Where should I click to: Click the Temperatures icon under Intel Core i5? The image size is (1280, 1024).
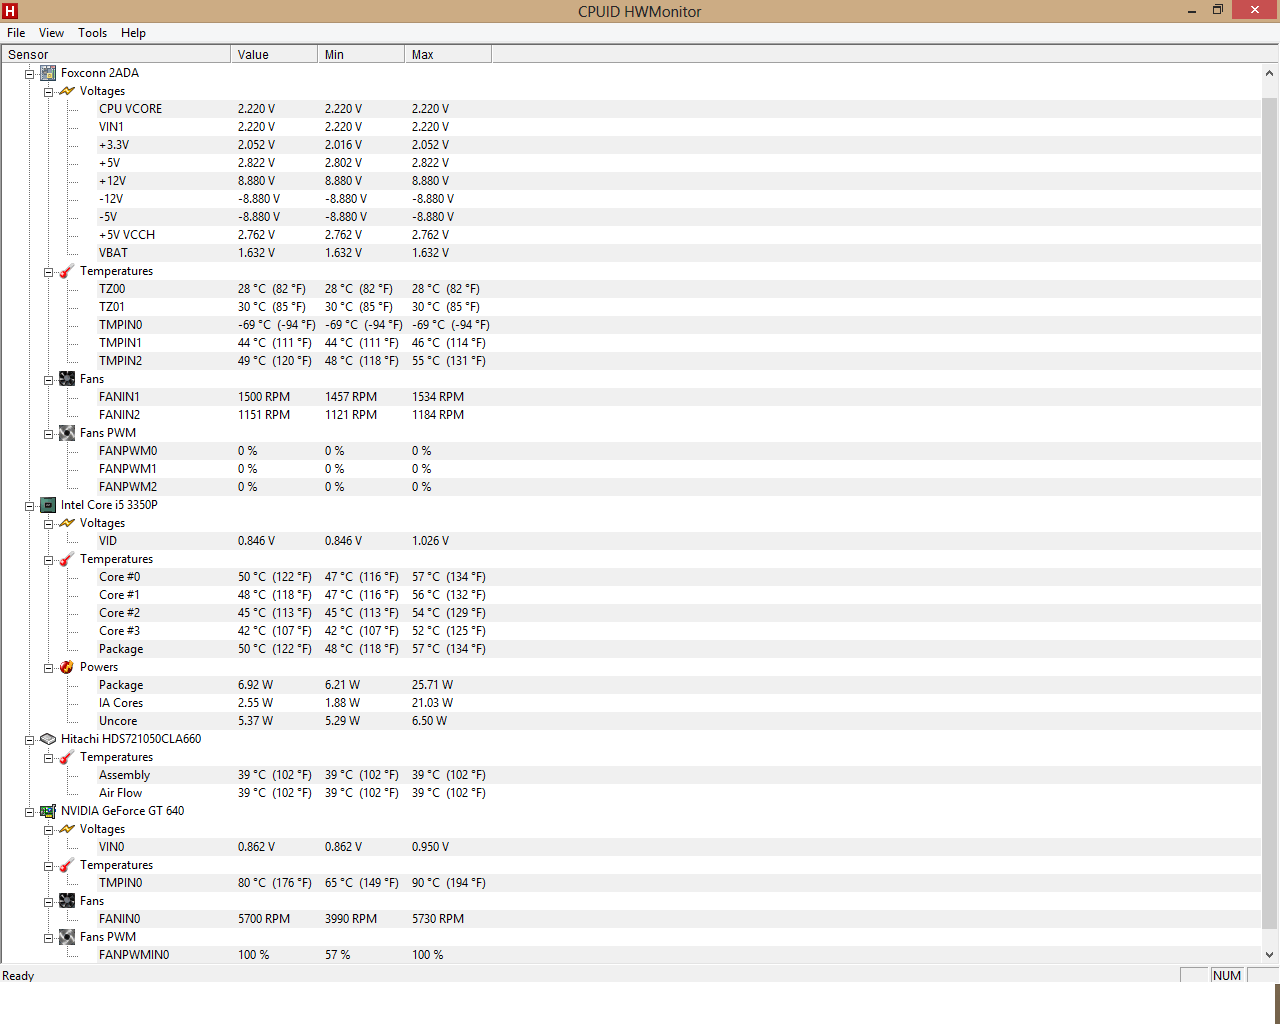(67, 559)
